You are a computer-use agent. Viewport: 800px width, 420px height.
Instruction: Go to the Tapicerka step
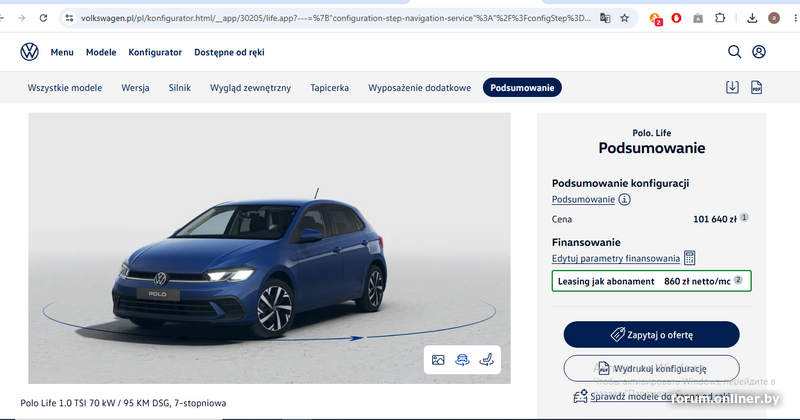(x=330, y=88)
